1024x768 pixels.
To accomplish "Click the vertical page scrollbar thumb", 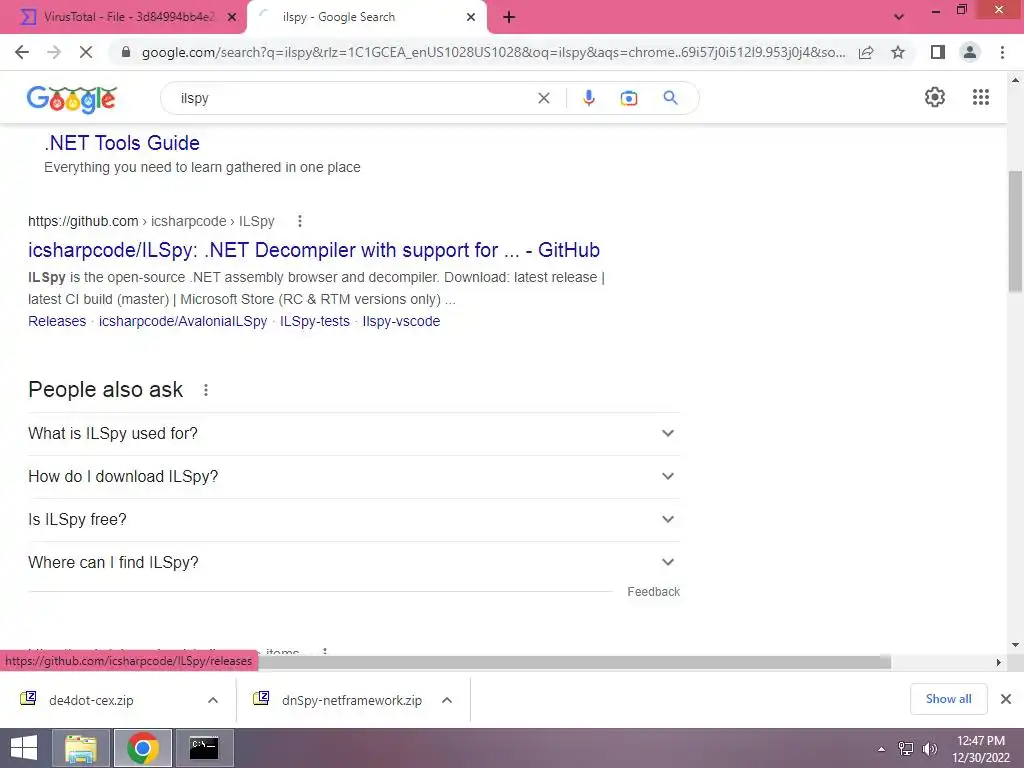I will pos(1015,231).
